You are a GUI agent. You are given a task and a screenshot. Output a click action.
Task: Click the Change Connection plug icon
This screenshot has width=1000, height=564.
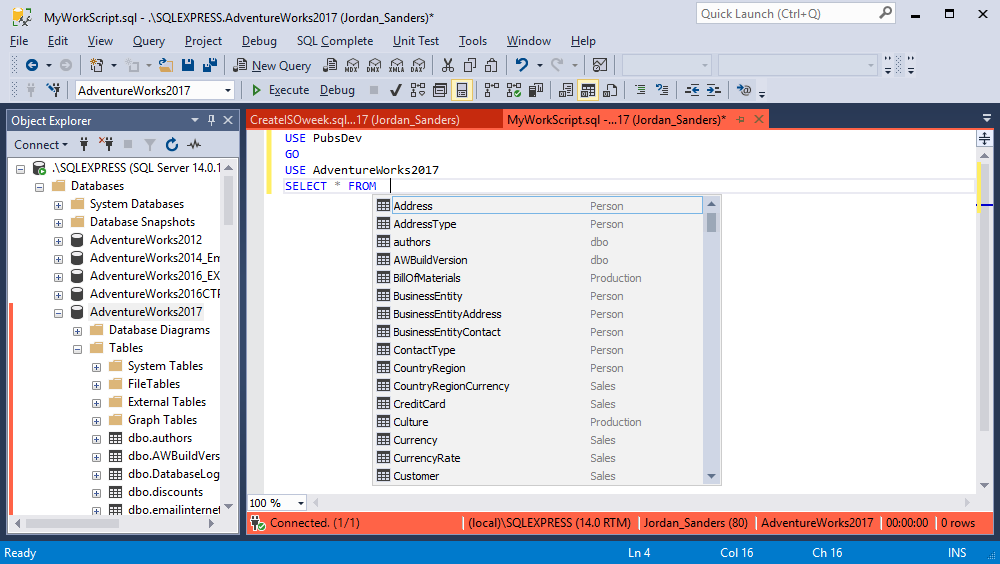(x=54, y=90)
